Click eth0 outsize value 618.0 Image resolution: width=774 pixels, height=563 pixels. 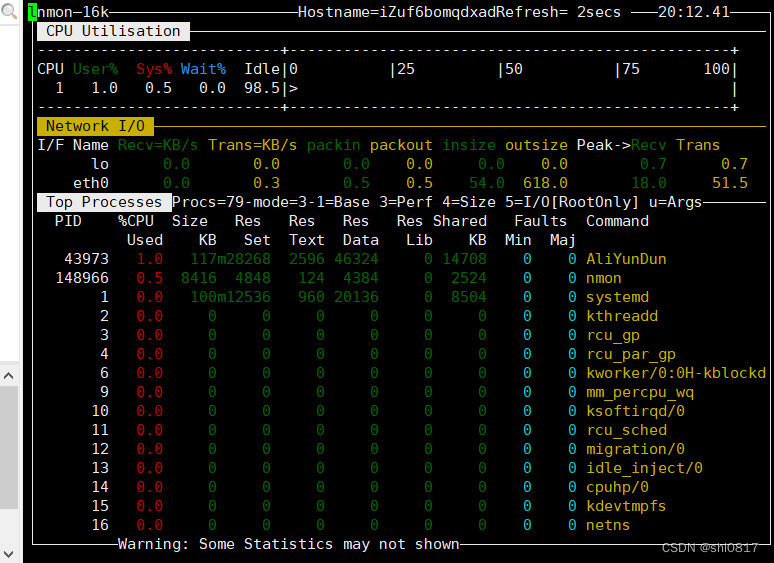point(545,183)
